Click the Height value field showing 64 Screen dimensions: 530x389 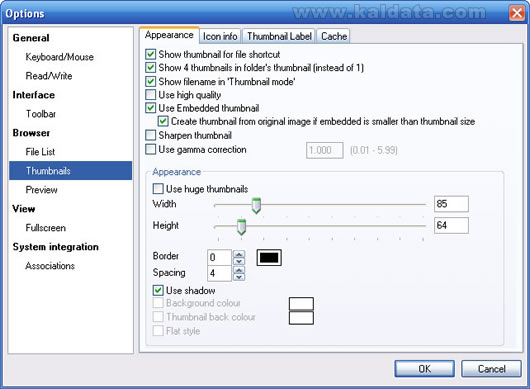[x=451, y=225]
